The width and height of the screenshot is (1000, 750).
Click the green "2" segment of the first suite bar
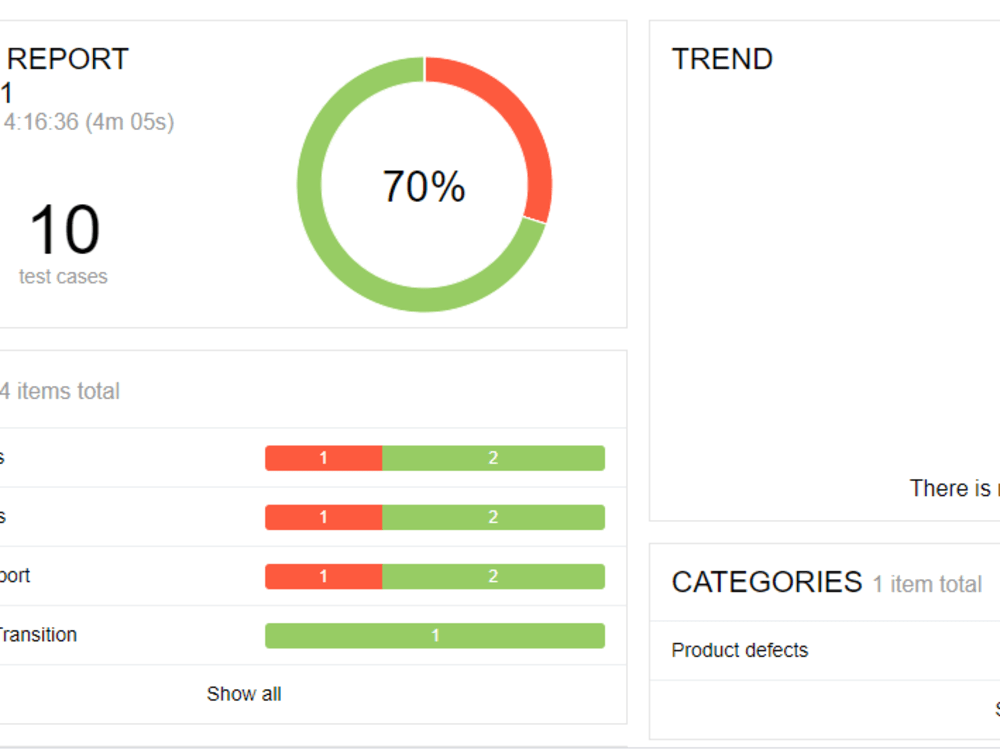(x=492, y=457)
